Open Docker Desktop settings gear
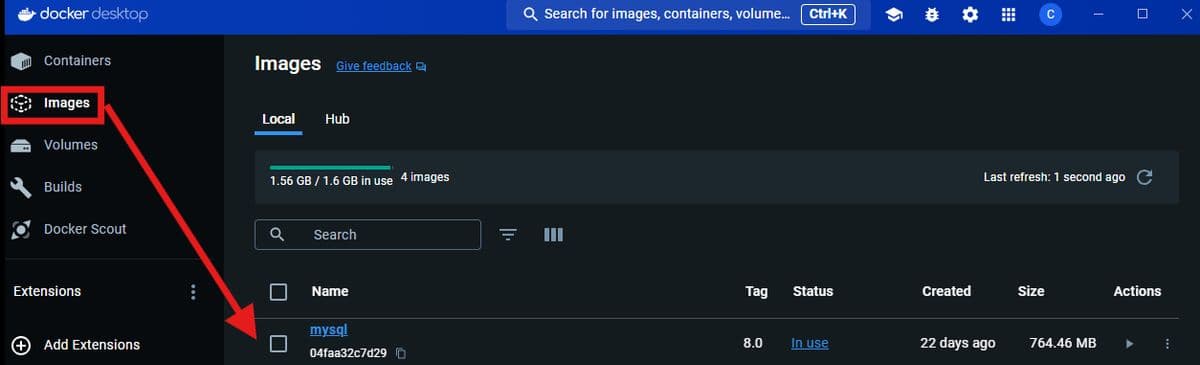Viewport: 1200px width, 365px height. [970, 15]
